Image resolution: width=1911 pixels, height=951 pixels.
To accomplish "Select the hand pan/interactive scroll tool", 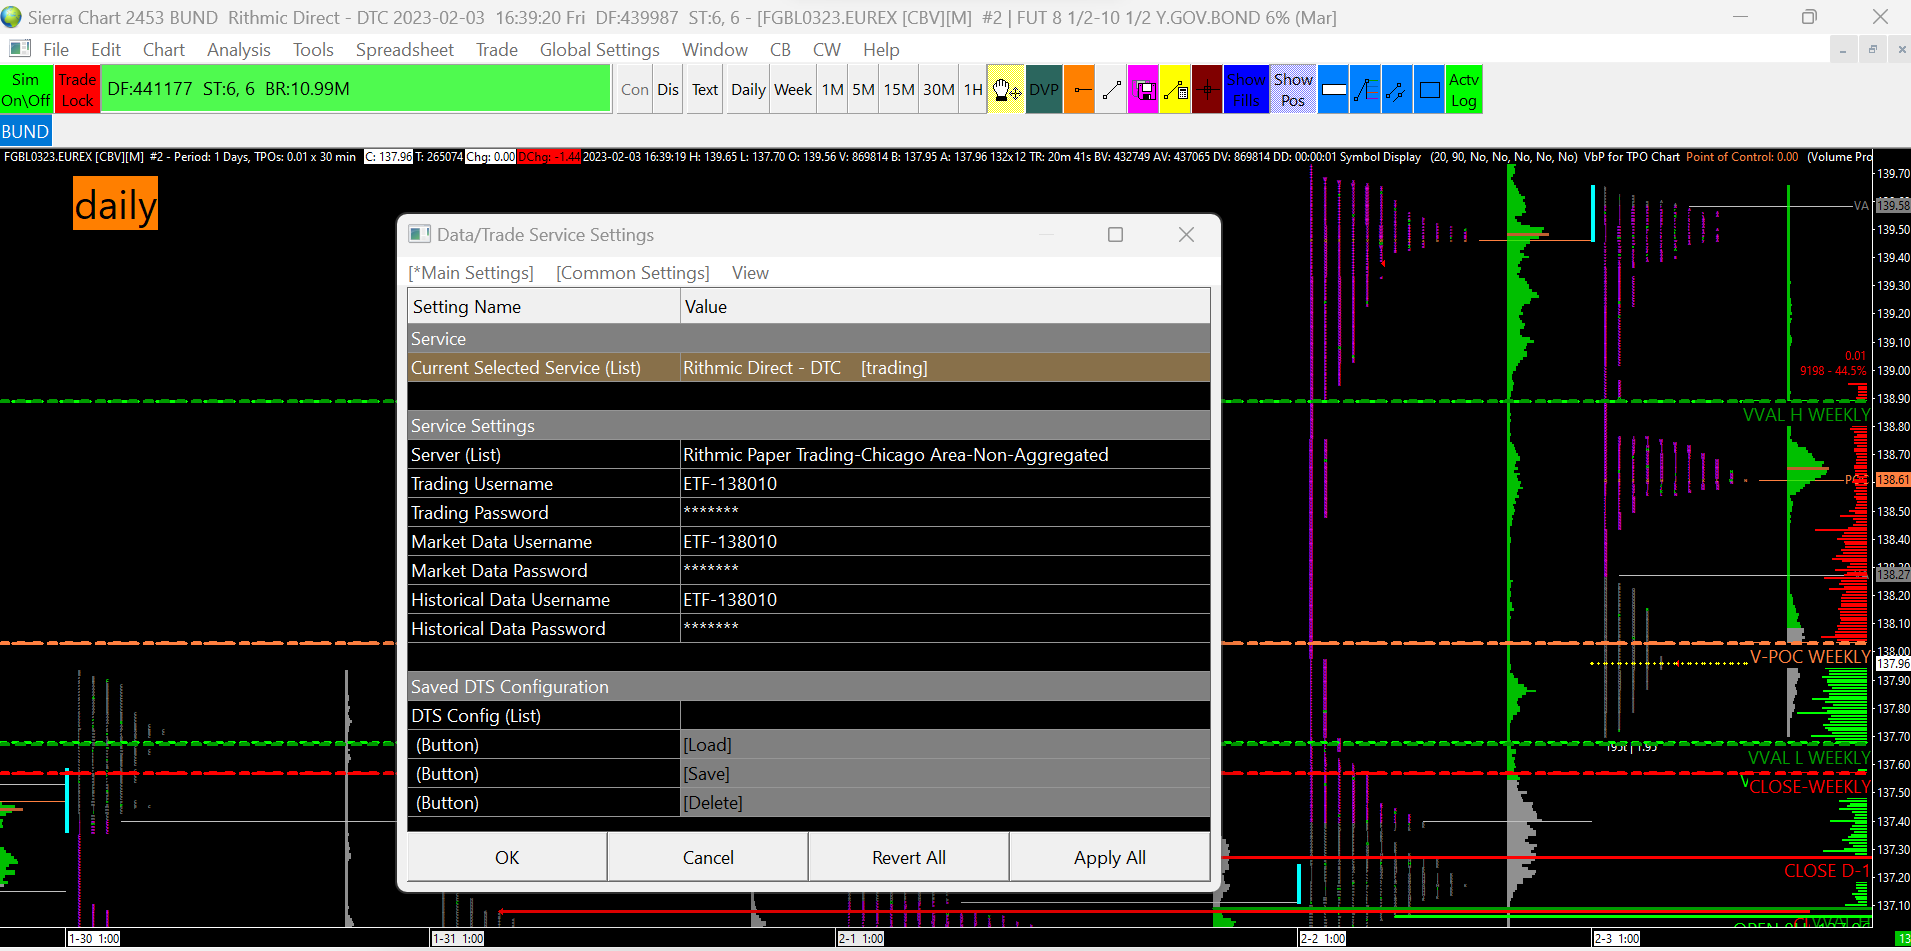I will click(x=1005, y=90).
